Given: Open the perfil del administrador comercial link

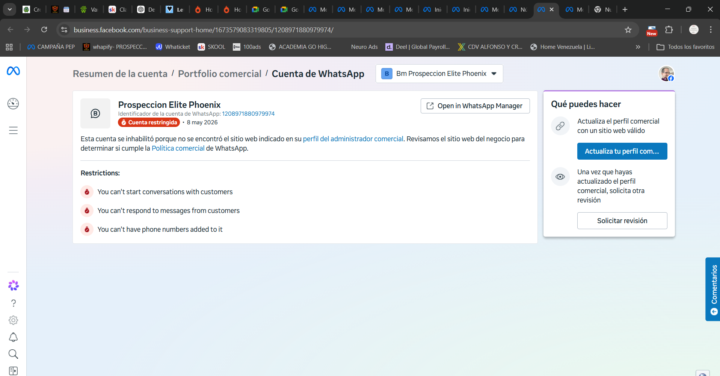Looking at the screenshot, I should click(x=353, y=139).
